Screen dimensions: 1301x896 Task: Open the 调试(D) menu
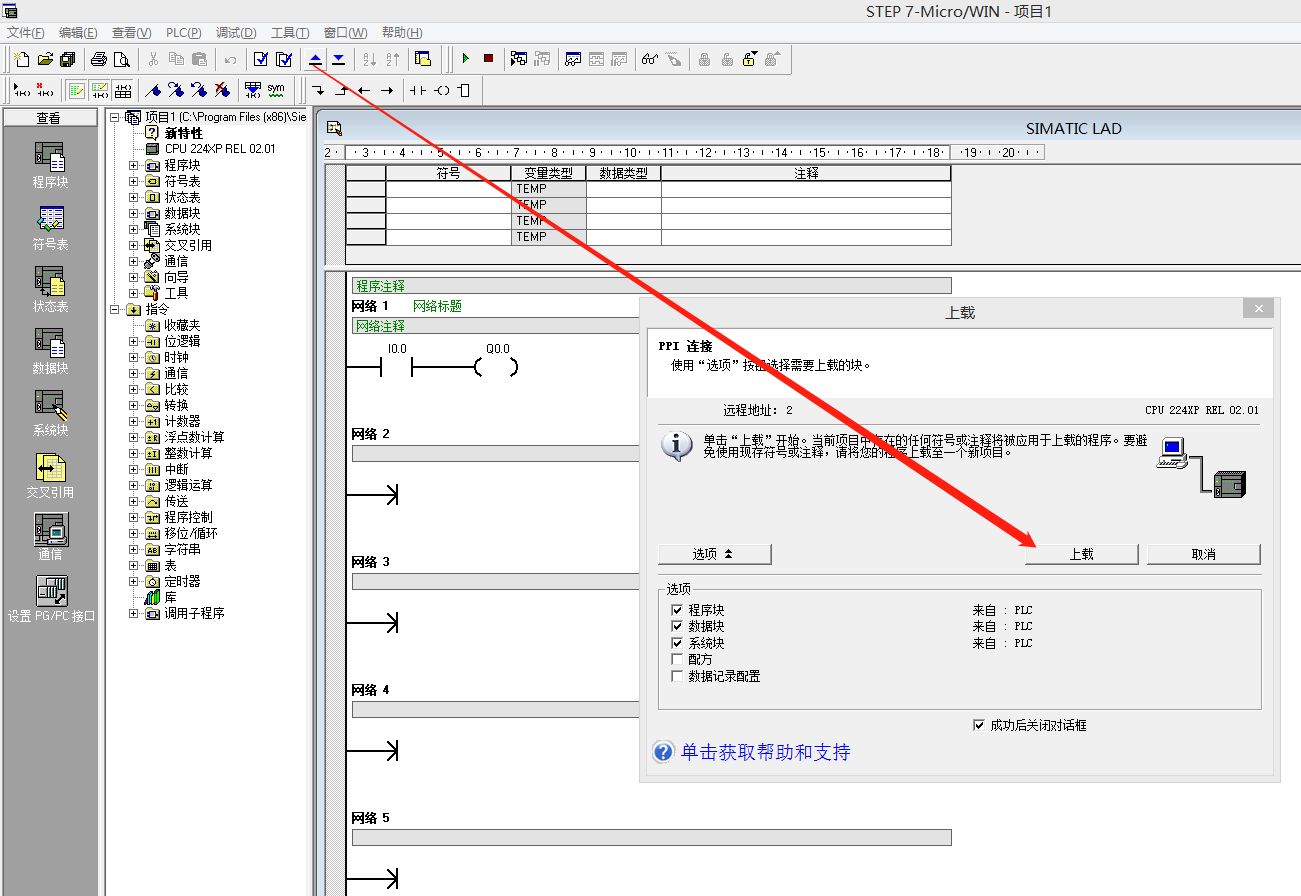click(236, 33)
